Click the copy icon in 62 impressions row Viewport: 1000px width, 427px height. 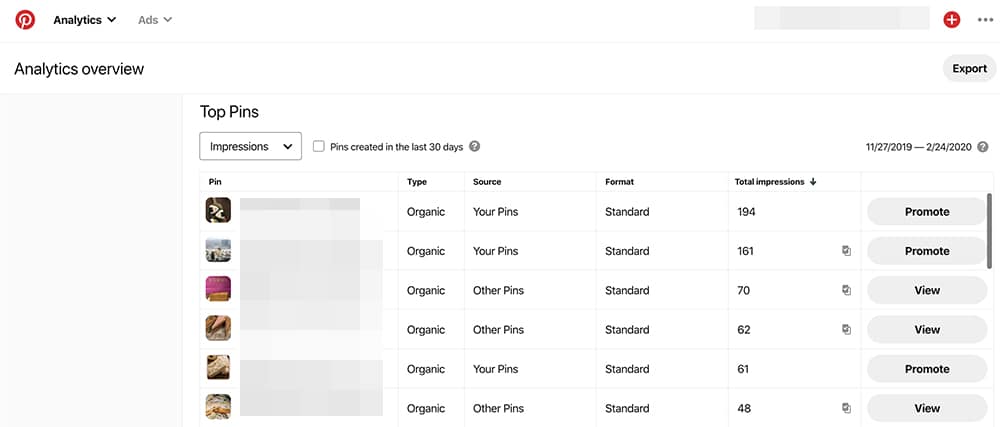(x=846, y=329)
